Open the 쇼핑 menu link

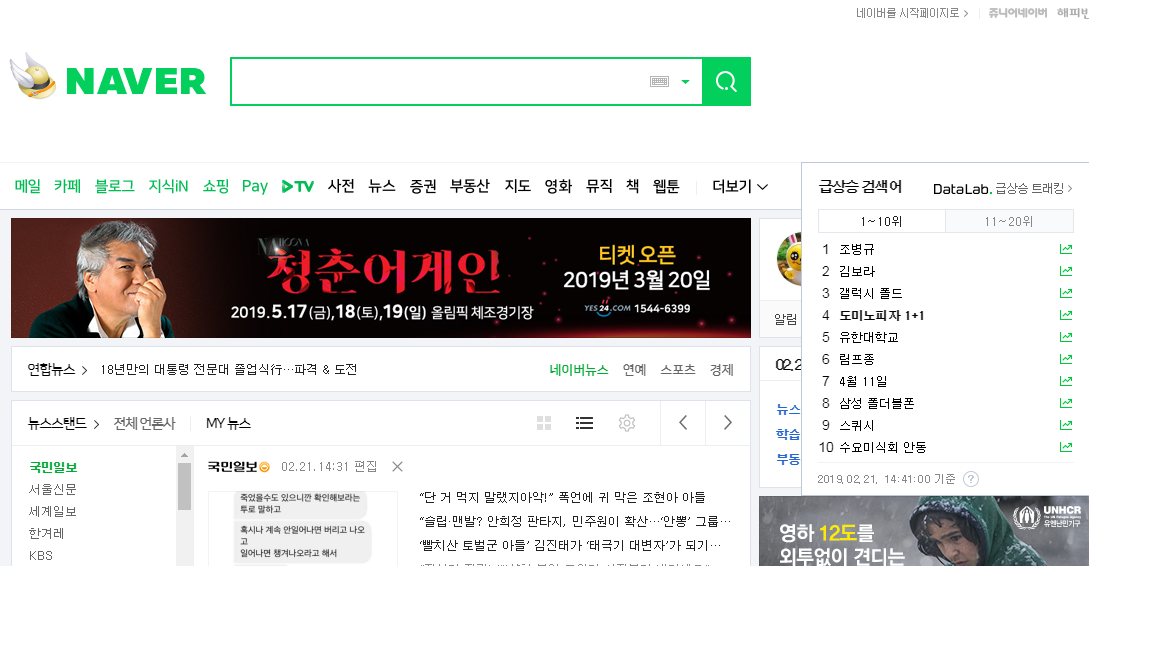pos(215,186)
